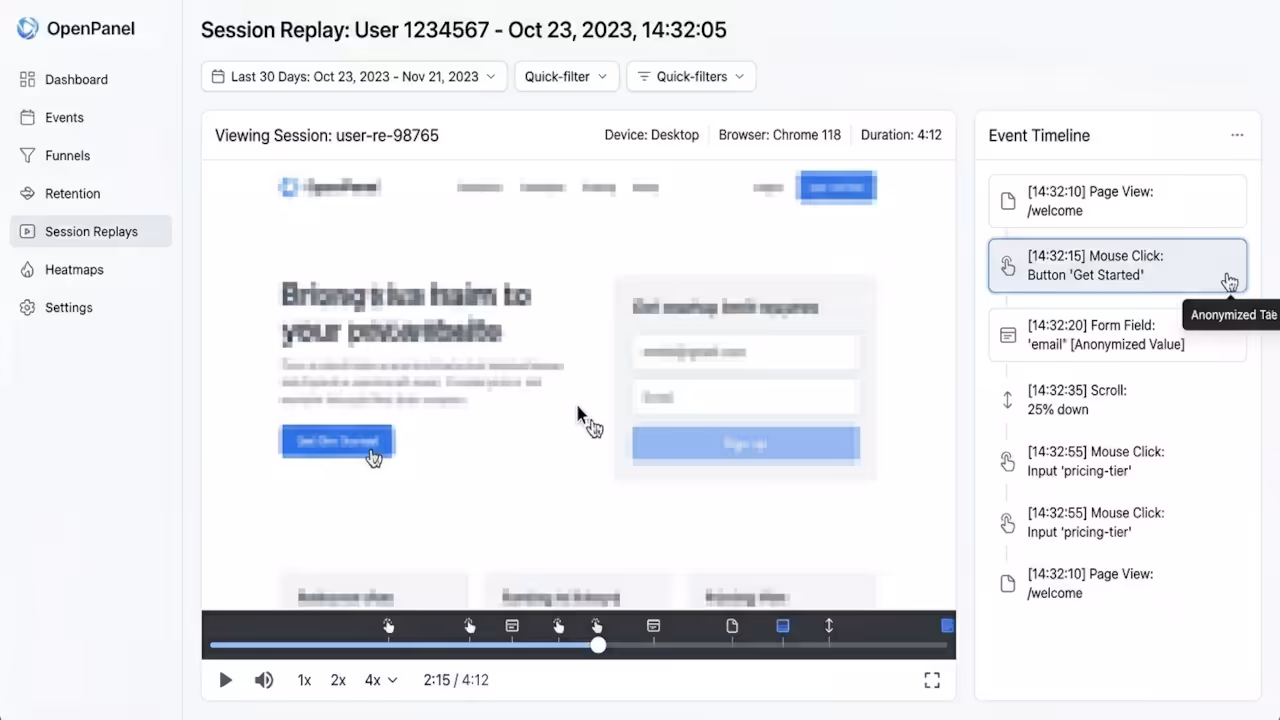1280x720 pixels.
Task: Open the Quick-filters dropdown with filter icon
Action: 691,76
